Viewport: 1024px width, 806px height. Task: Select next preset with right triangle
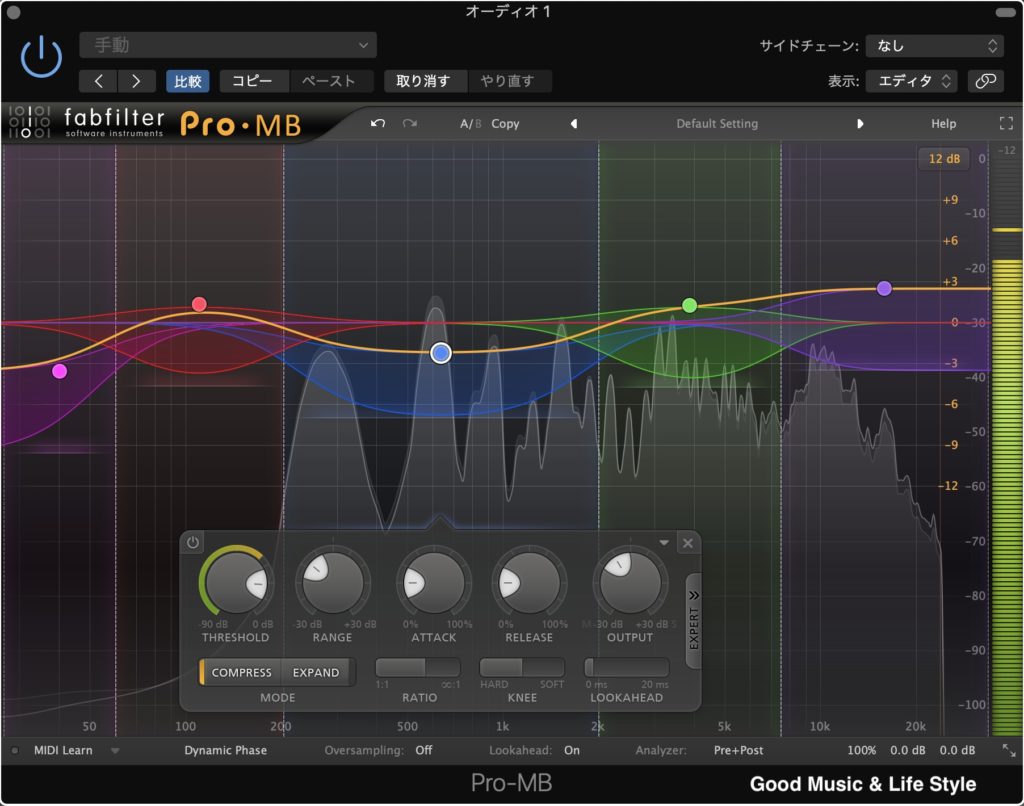[x=860, y=123]
